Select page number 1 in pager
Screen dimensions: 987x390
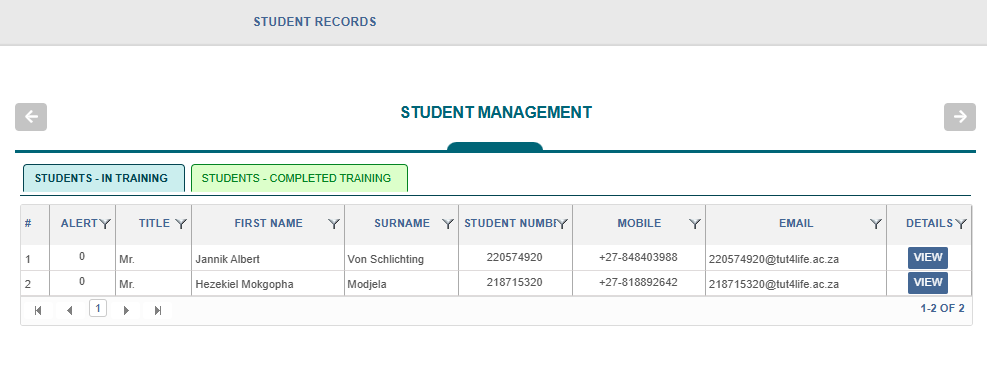click(98, 308)
